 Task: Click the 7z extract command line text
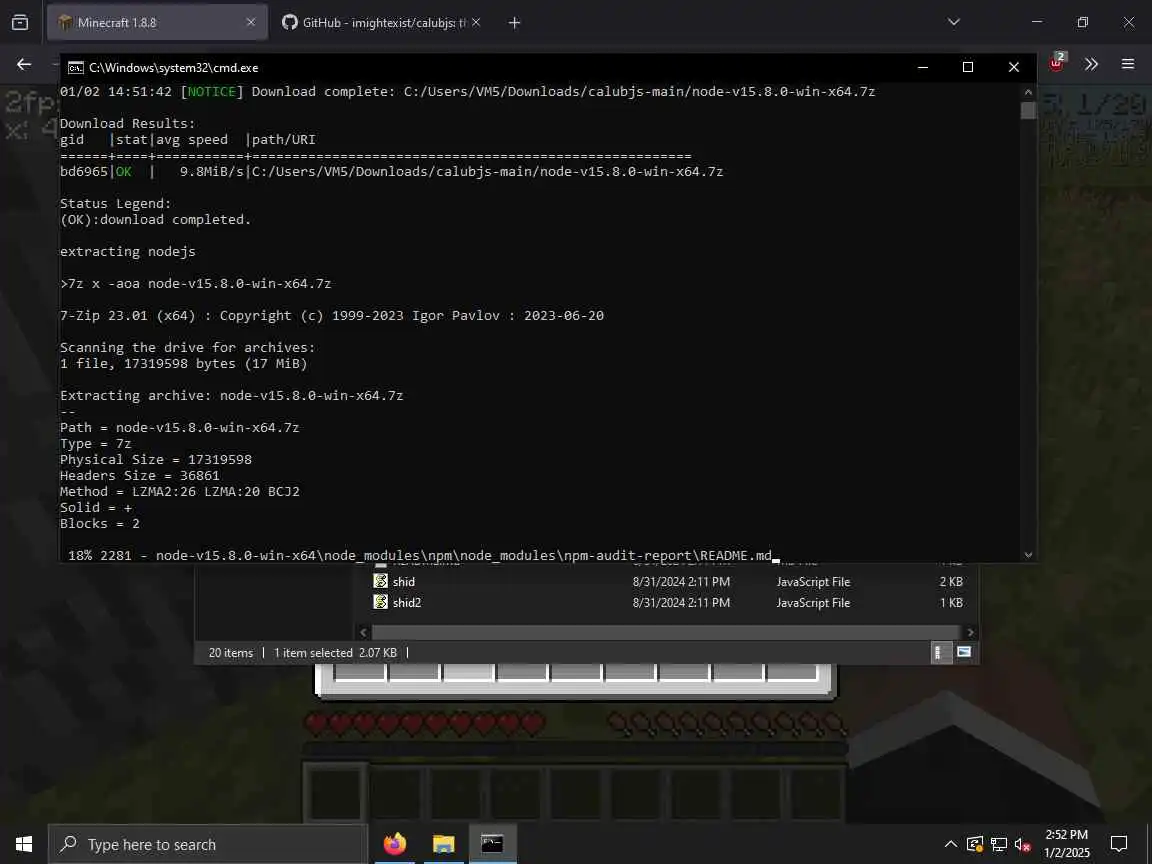click(195, 284)
